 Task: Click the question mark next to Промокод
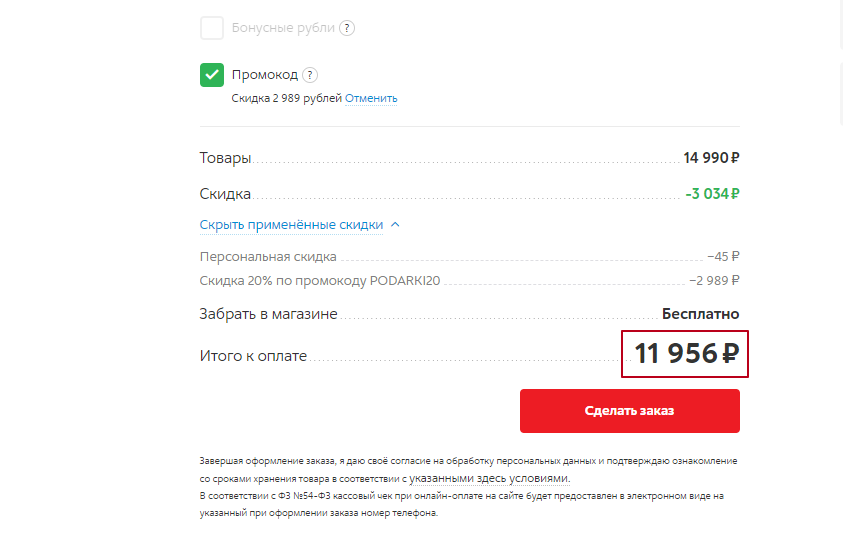[310, 75]
